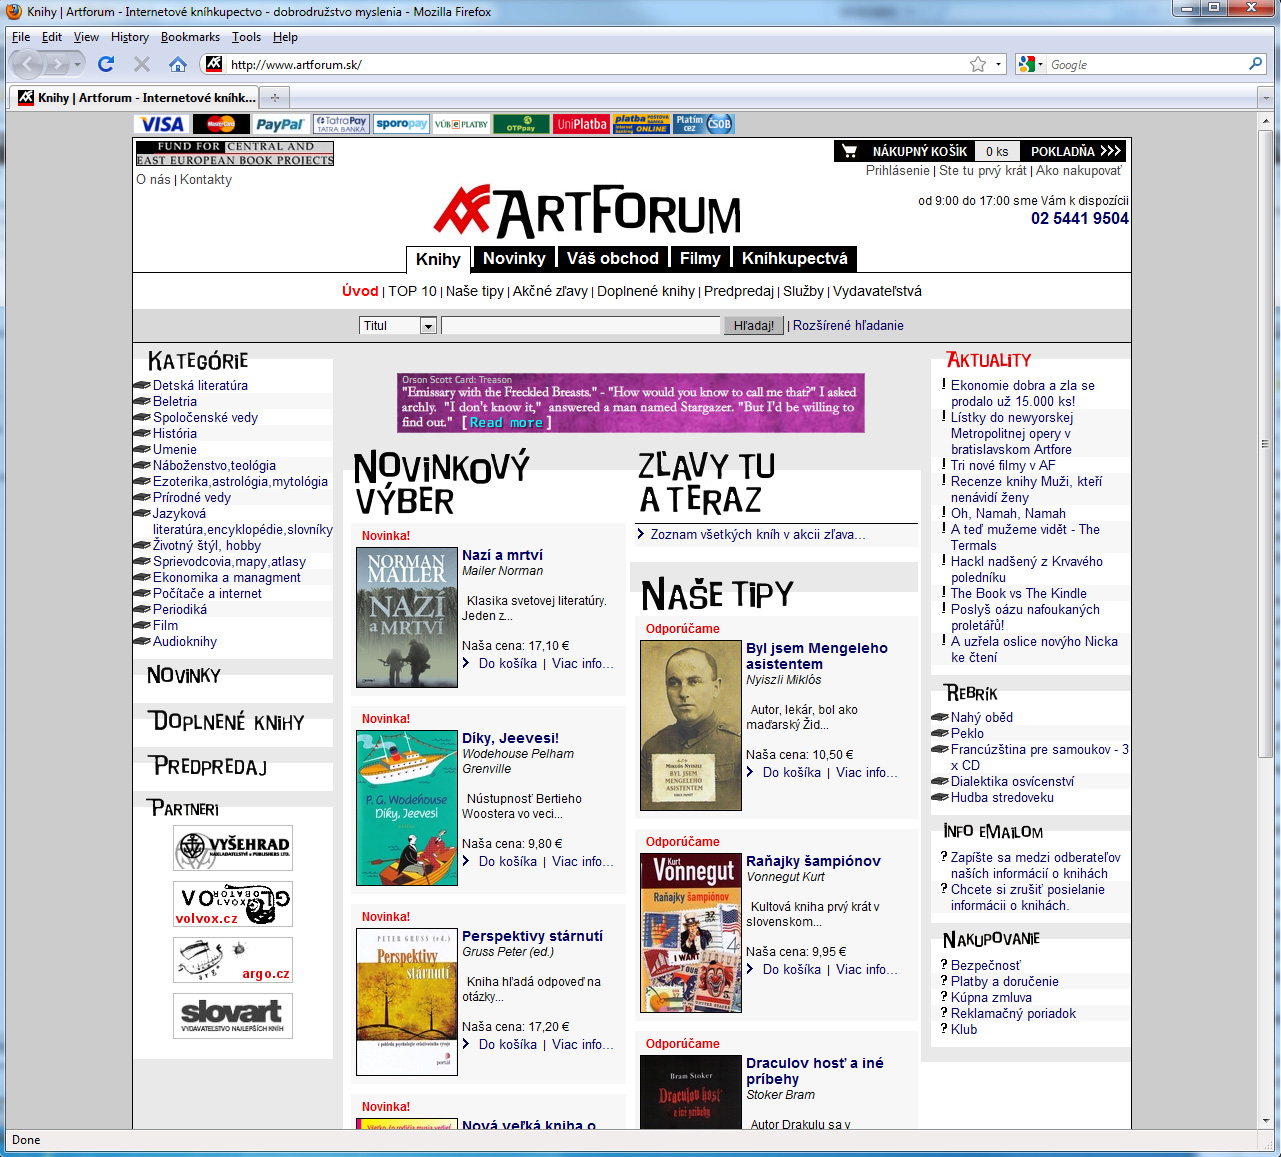The height and width of the screenshot is (1157, 1281).
Task: Open the File menu
Action: [21, 37]
